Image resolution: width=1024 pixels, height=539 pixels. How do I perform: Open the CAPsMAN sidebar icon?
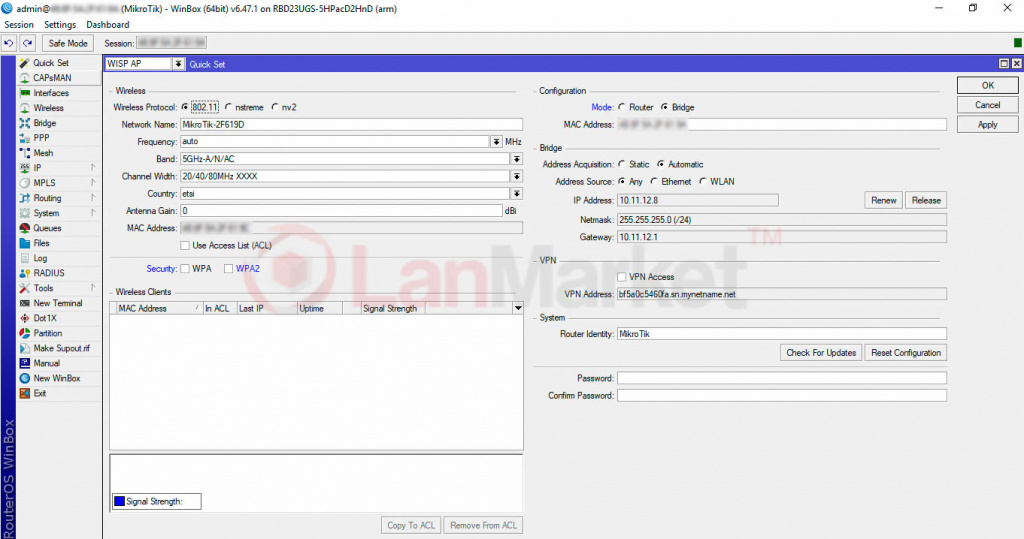click(x=25, y=78)
